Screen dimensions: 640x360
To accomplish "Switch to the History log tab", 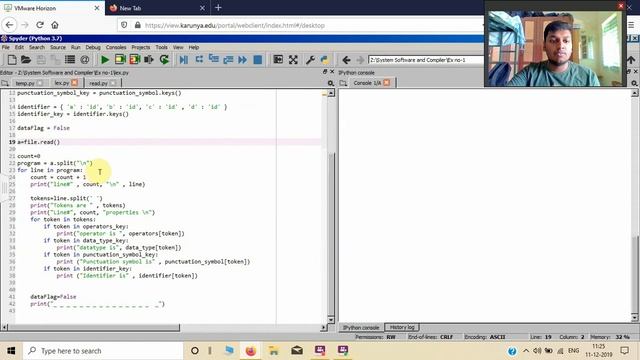I will 402,327.
